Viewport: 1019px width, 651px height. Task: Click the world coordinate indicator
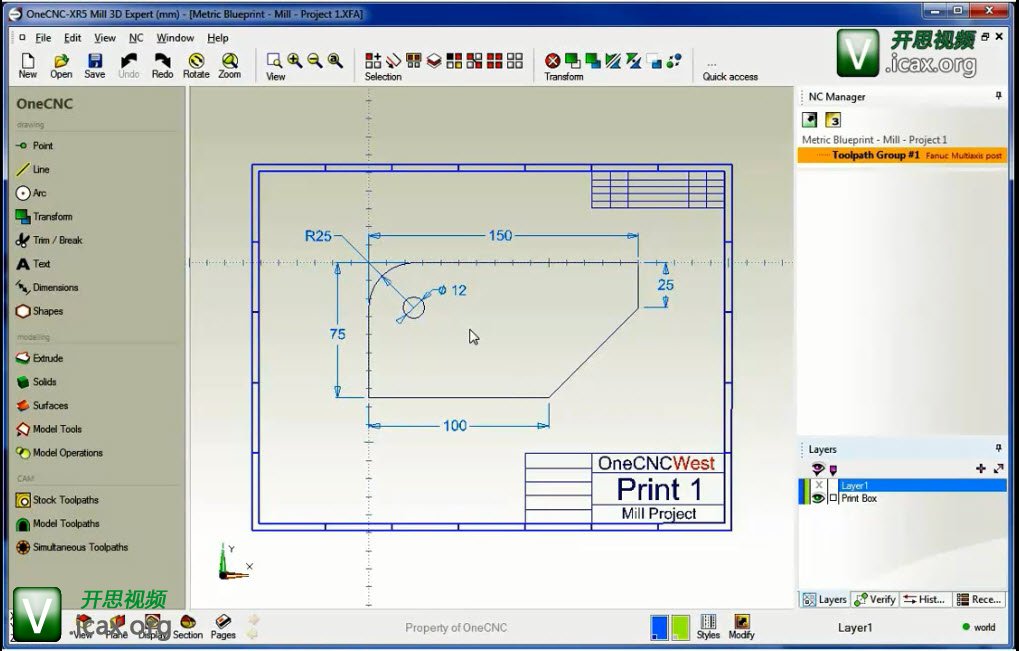pos(979,627)
